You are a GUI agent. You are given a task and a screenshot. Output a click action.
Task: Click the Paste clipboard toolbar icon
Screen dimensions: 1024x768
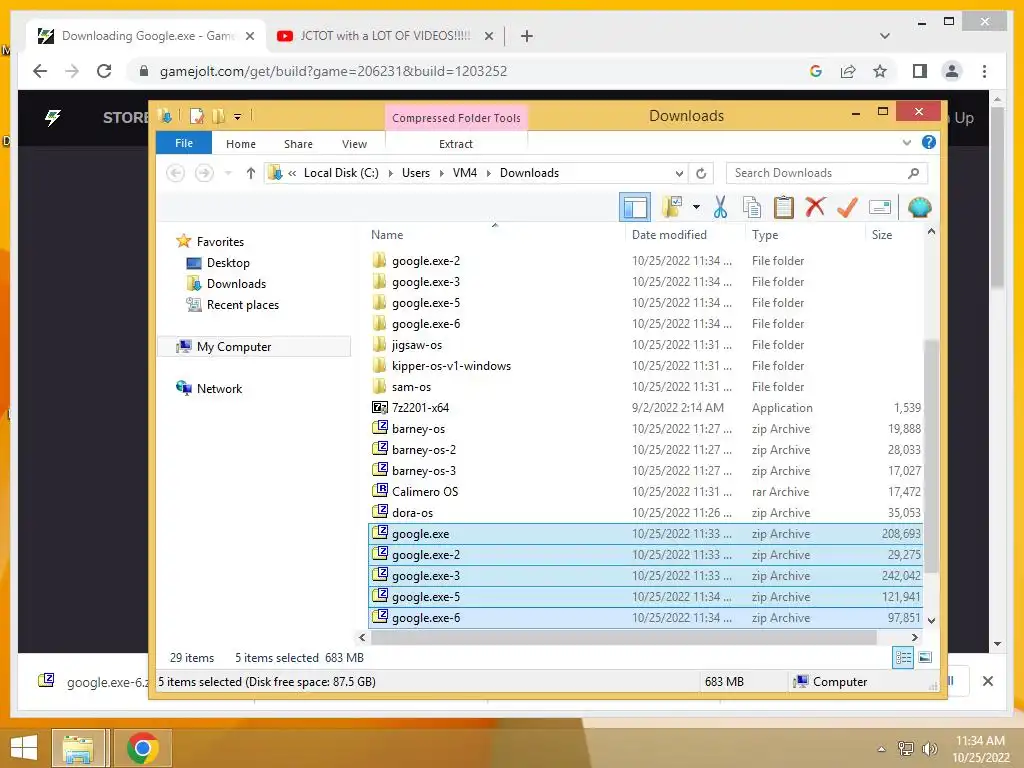point(784,208)
